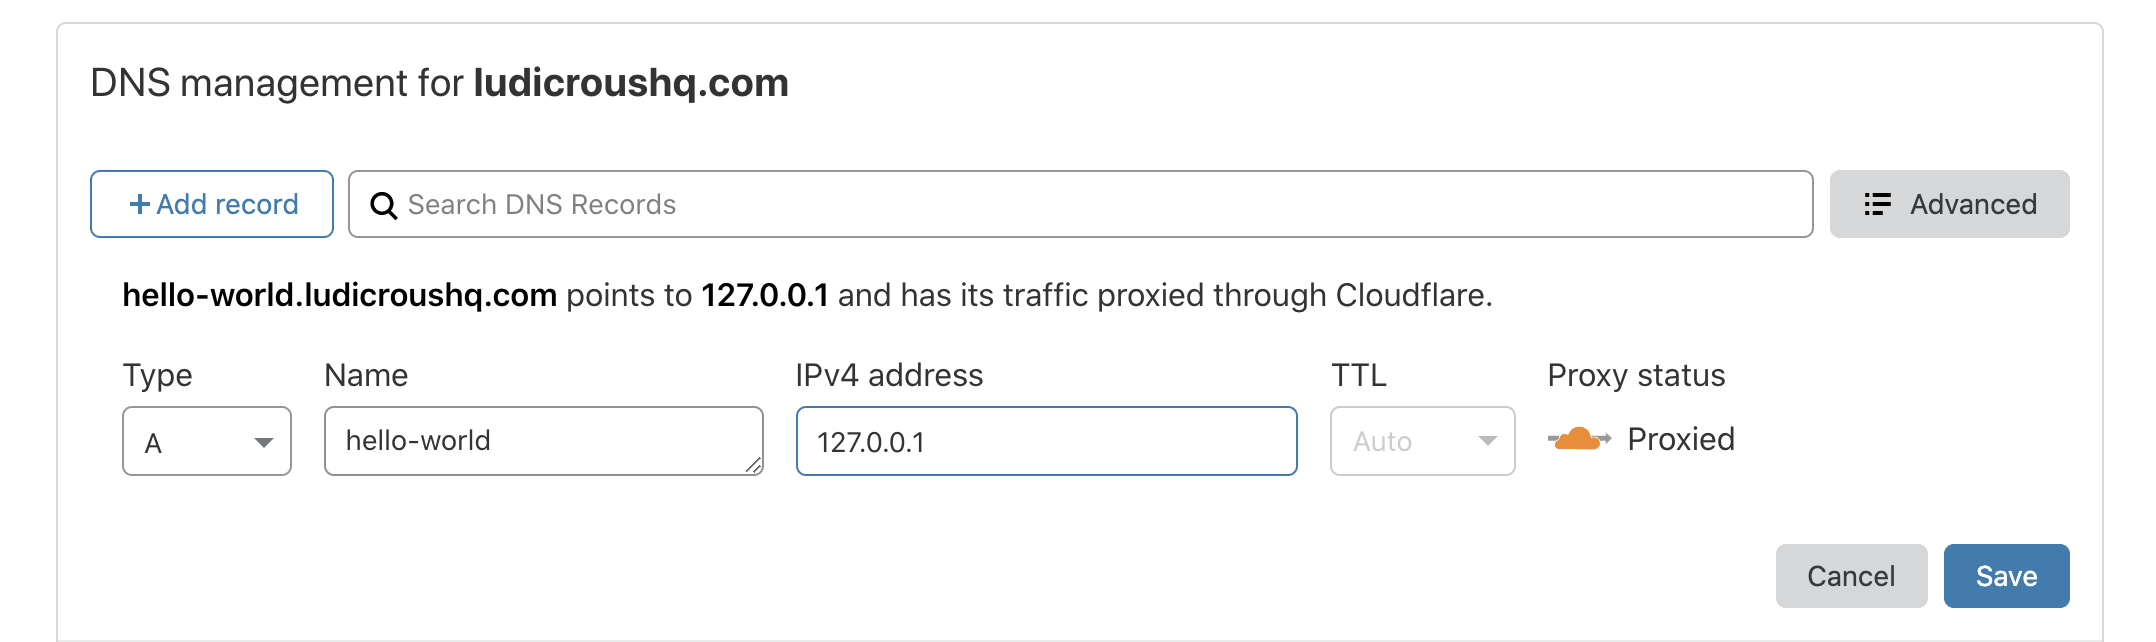Cancel the DNS record edit
This screenshot has width=2156, height=642.
(1851, 576)
